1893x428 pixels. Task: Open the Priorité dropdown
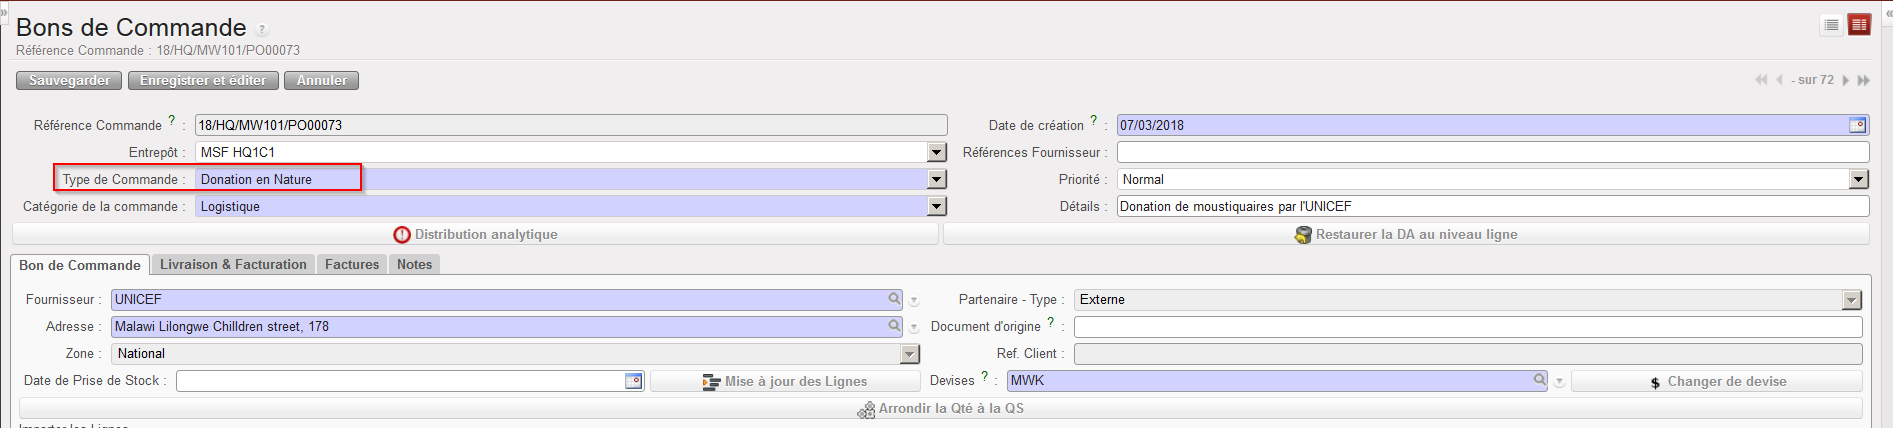click(1858, 179)
